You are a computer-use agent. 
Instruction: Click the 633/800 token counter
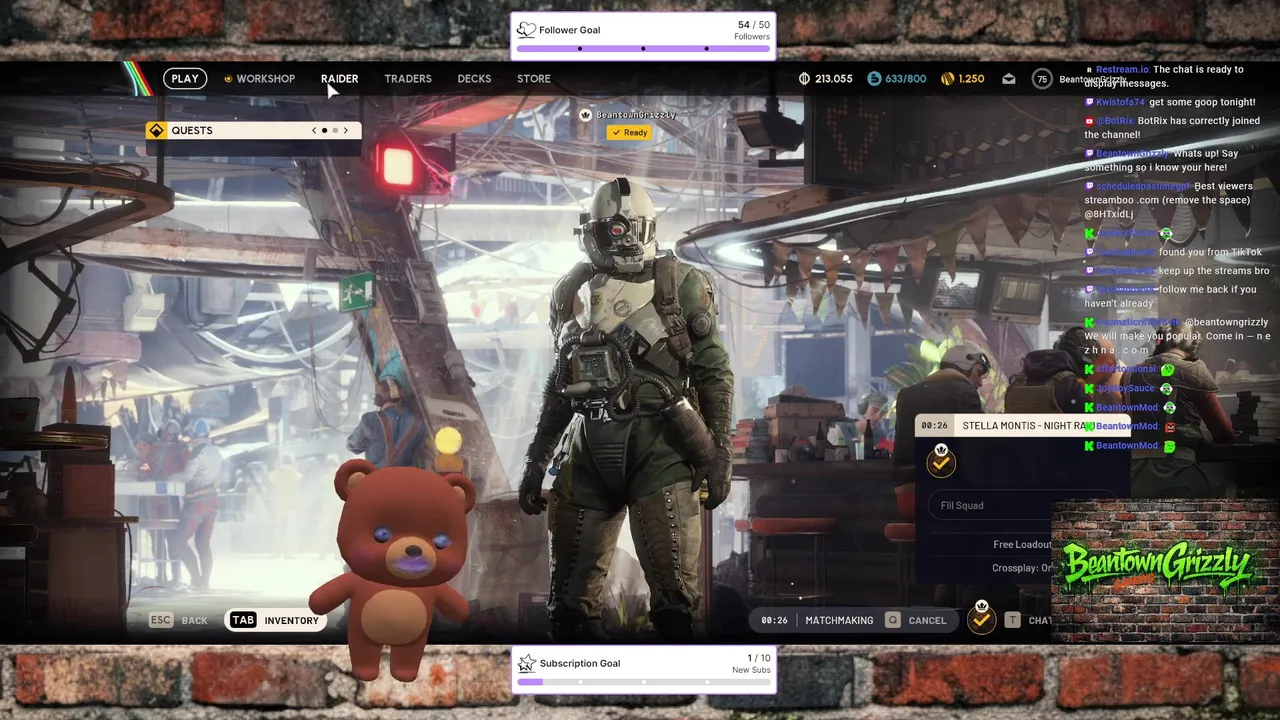[906, 79]
